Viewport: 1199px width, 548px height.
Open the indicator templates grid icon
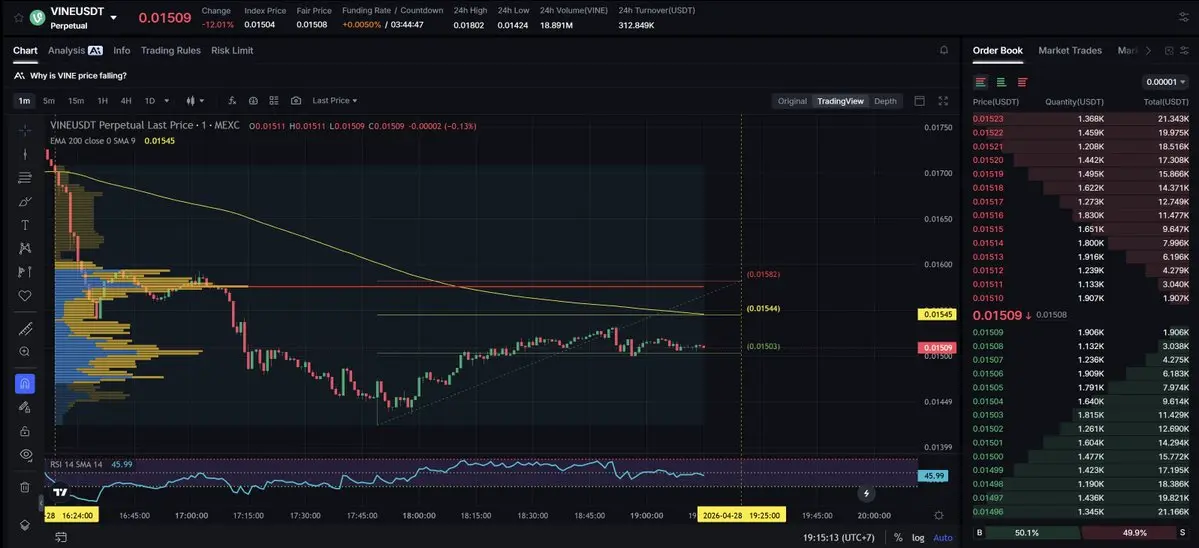[274, 100]
